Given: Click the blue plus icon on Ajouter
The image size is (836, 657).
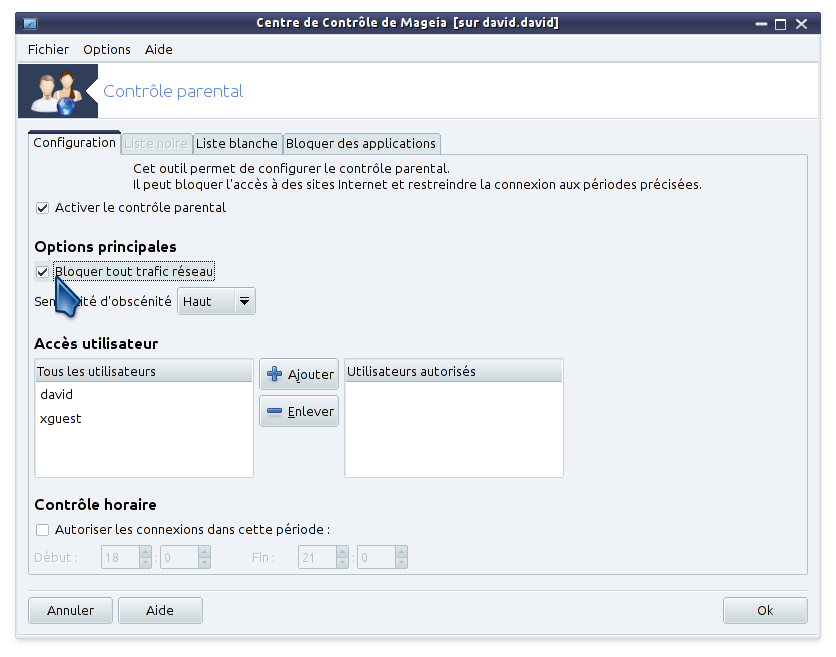Looking at the screenshot, I should 274,374.
